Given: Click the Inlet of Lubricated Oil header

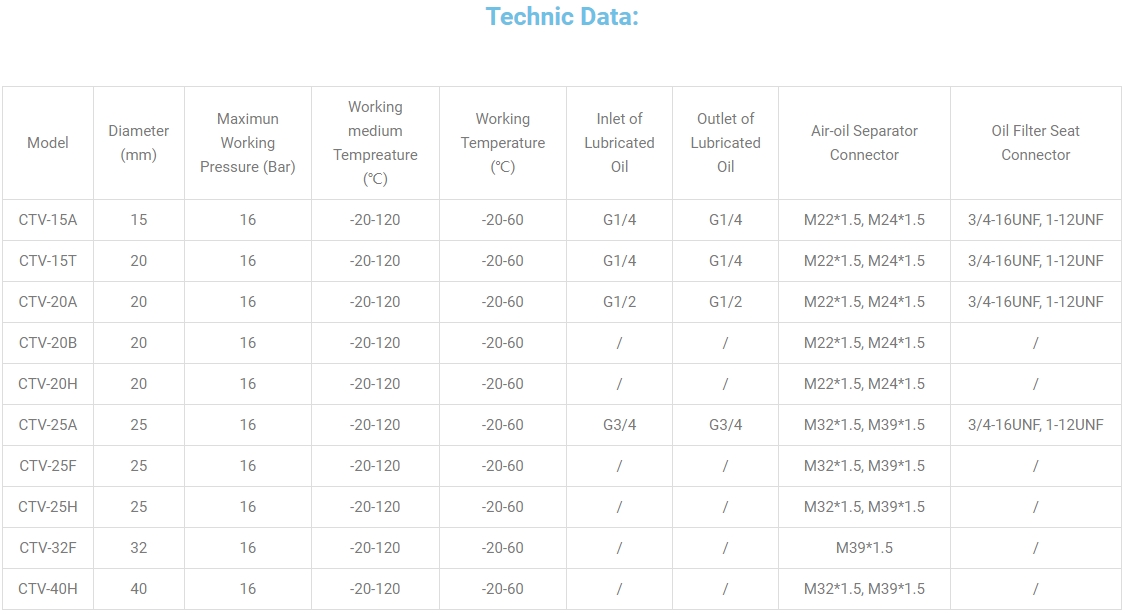Looking at the screenshot, I should click(x=619, y=143).
